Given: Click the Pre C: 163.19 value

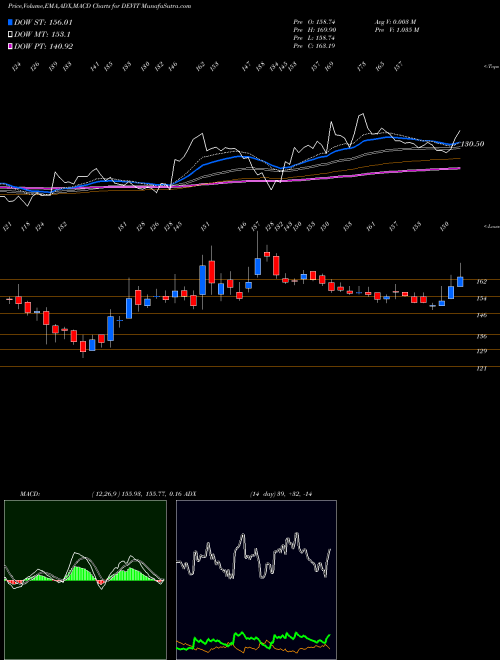Looking at the screenshot, I should pos(314,46).
